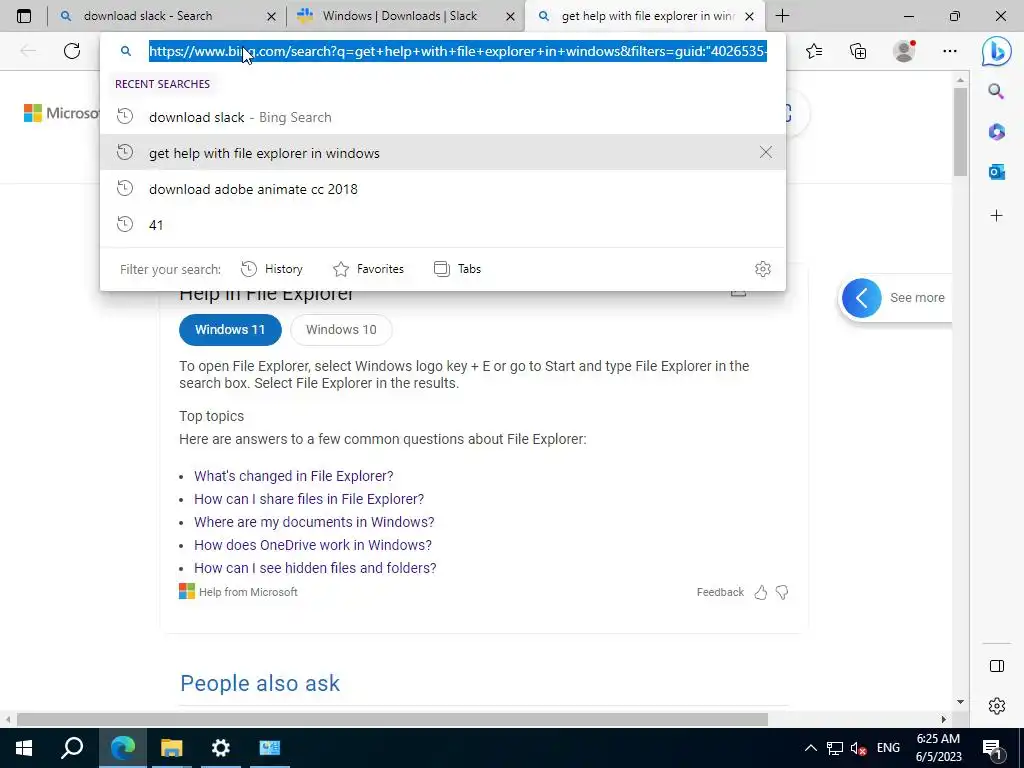This screenshot has height=768, width=1024.
Task: Click the ENG language indicator
Action: 888,748
